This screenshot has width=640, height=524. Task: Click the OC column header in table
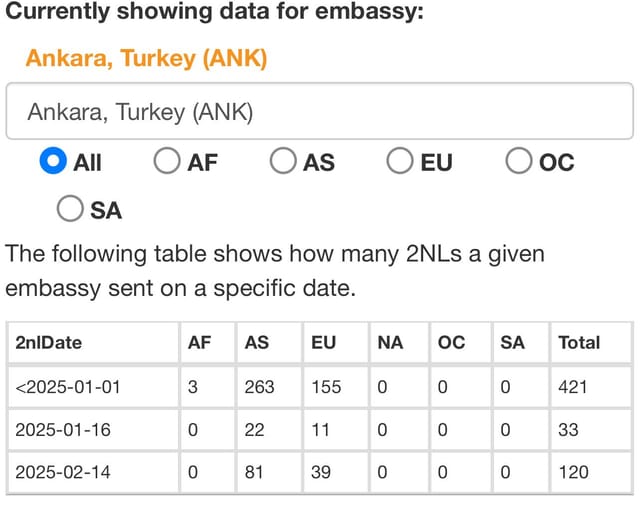tap(461, 343)
